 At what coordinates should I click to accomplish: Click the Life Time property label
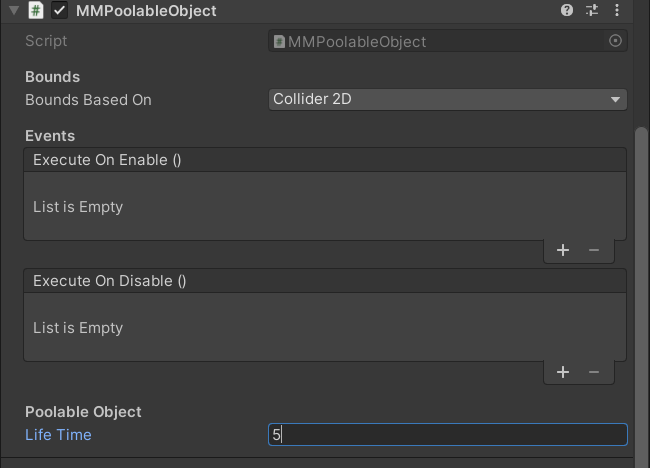58,435
